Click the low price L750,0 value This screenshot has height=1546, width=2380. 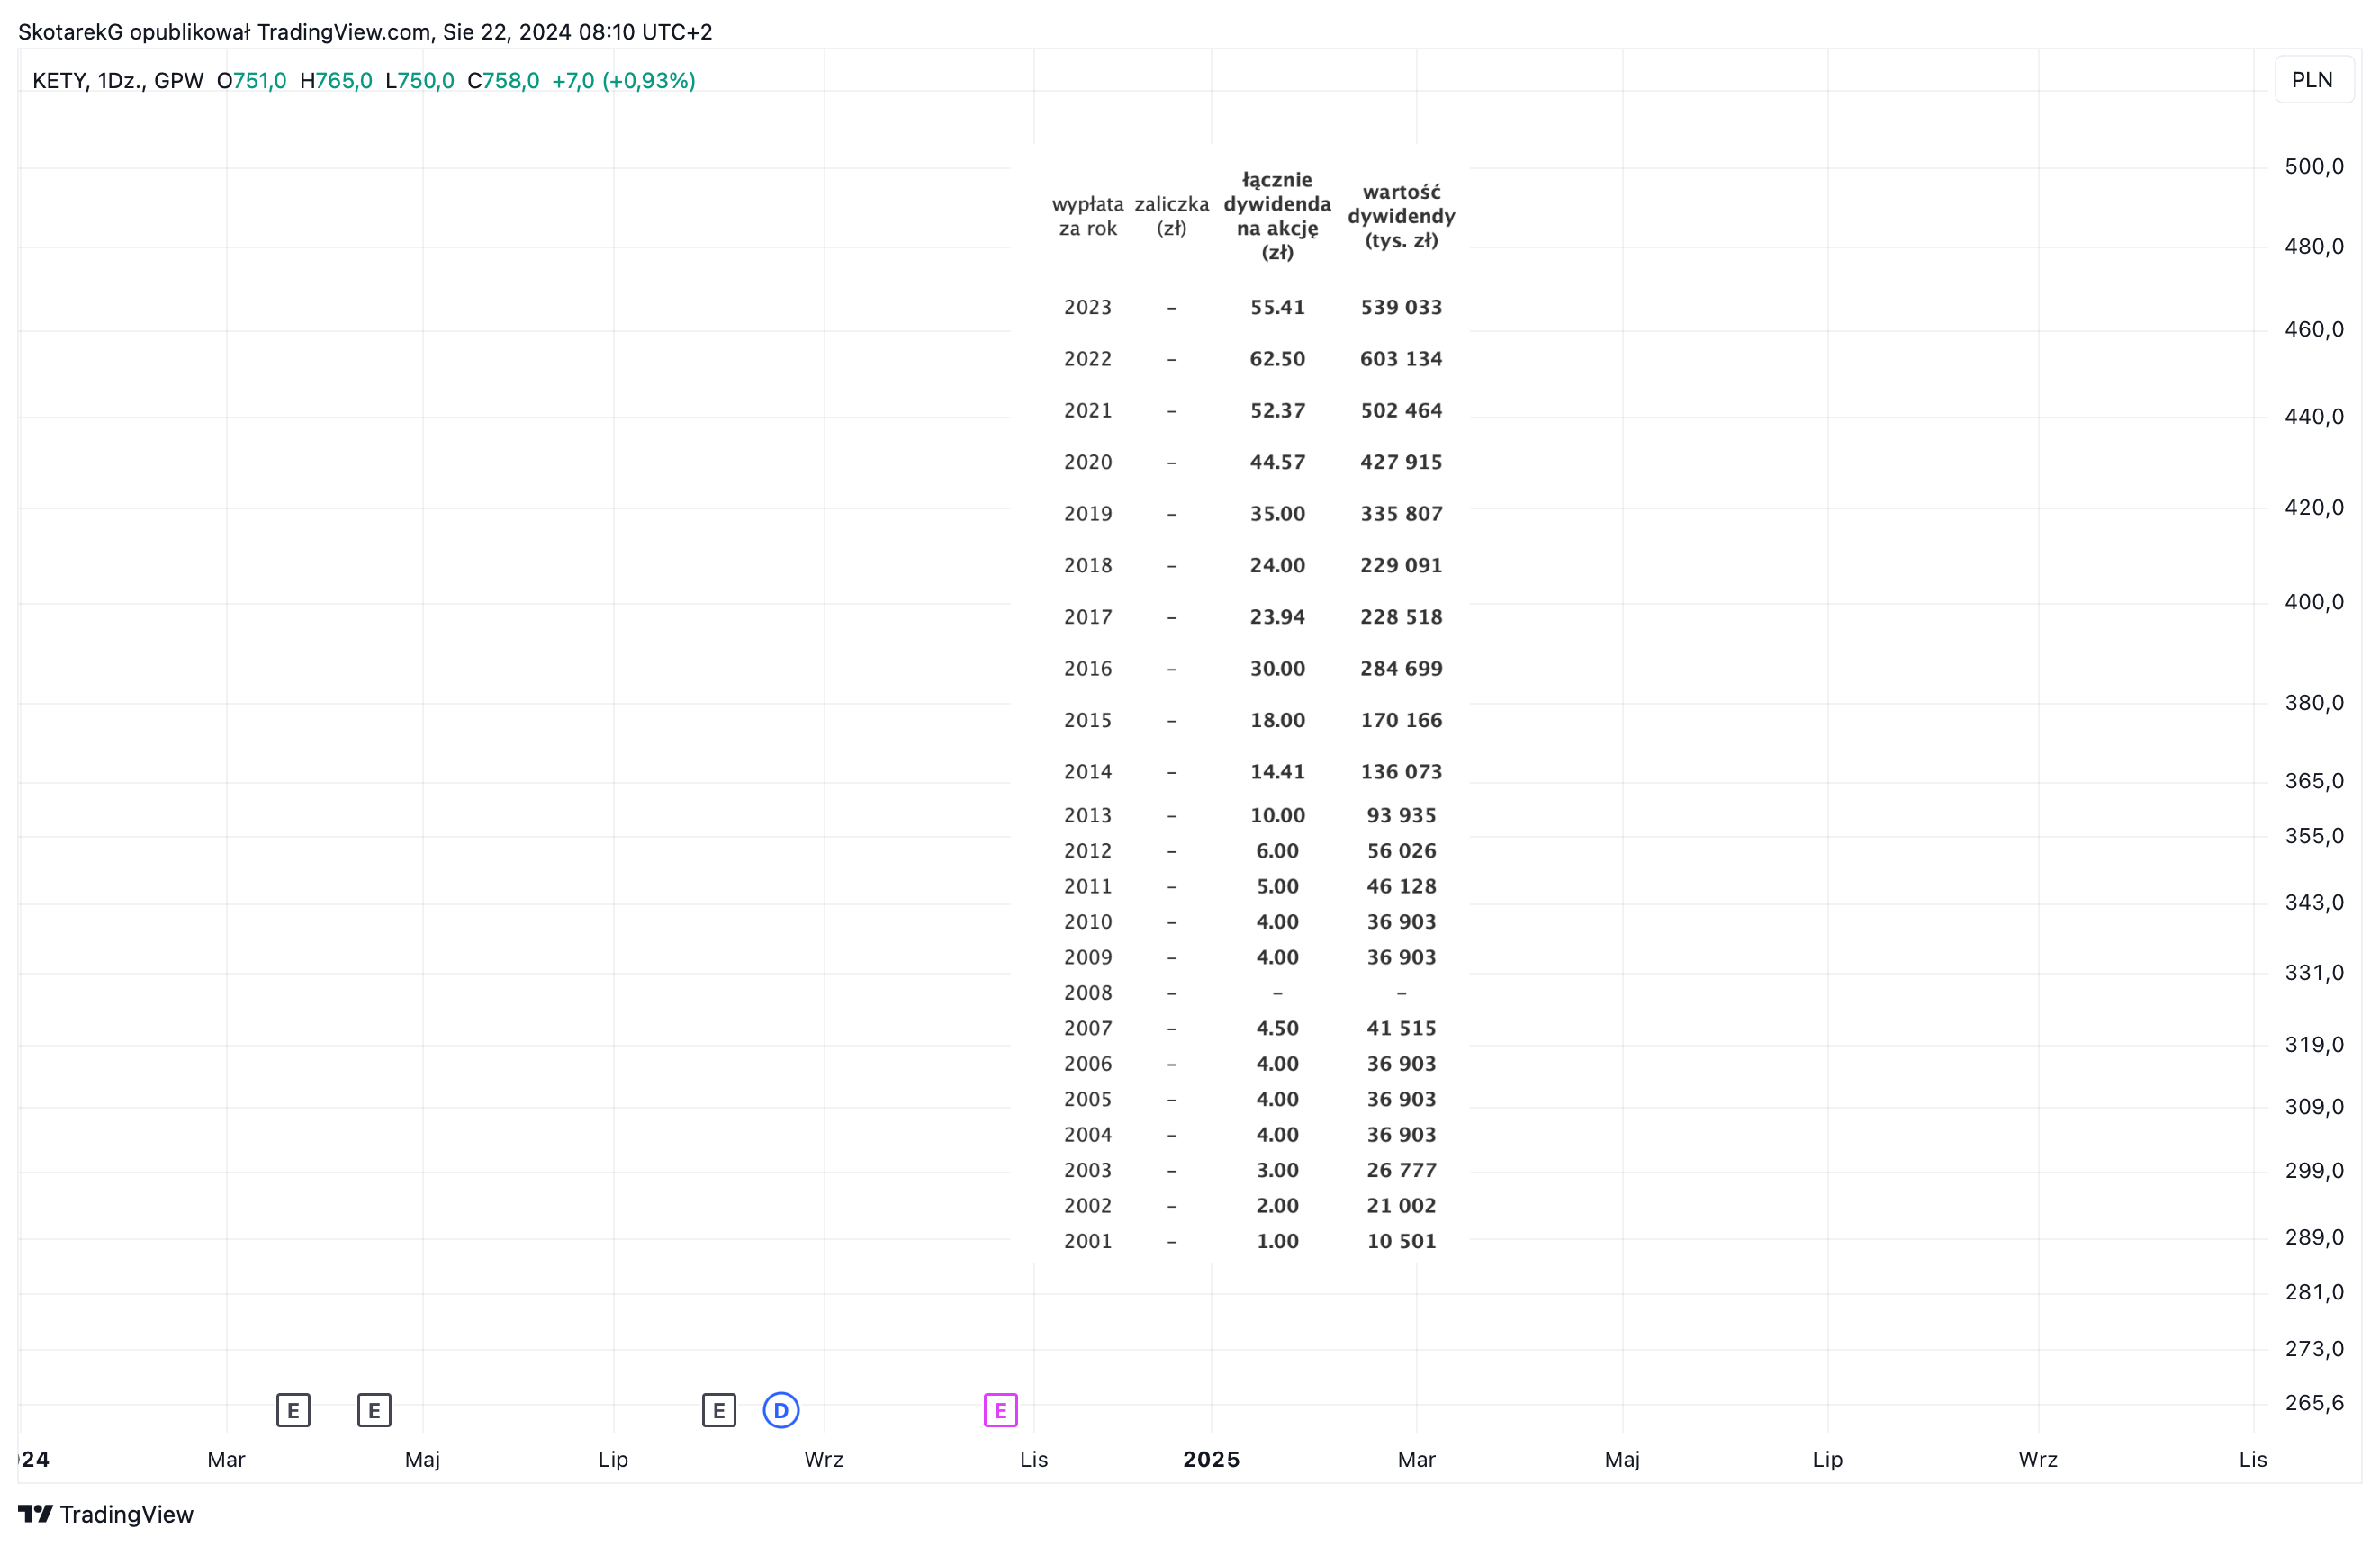tap(420, 81)
